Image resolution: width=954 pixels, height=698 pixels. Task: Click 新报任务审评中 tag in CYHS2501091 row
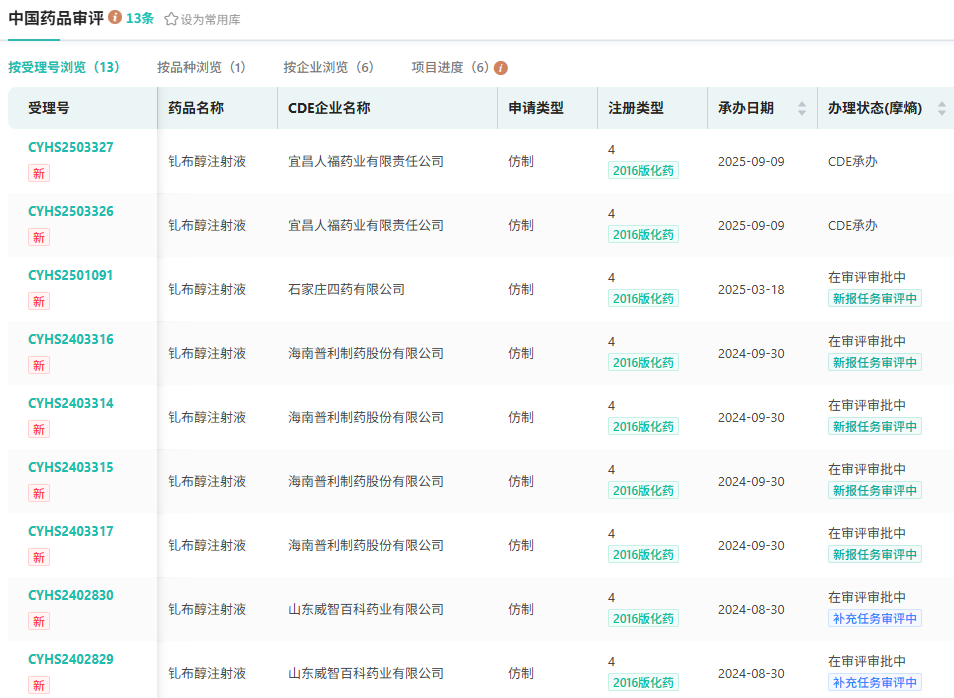pos(874,298)
